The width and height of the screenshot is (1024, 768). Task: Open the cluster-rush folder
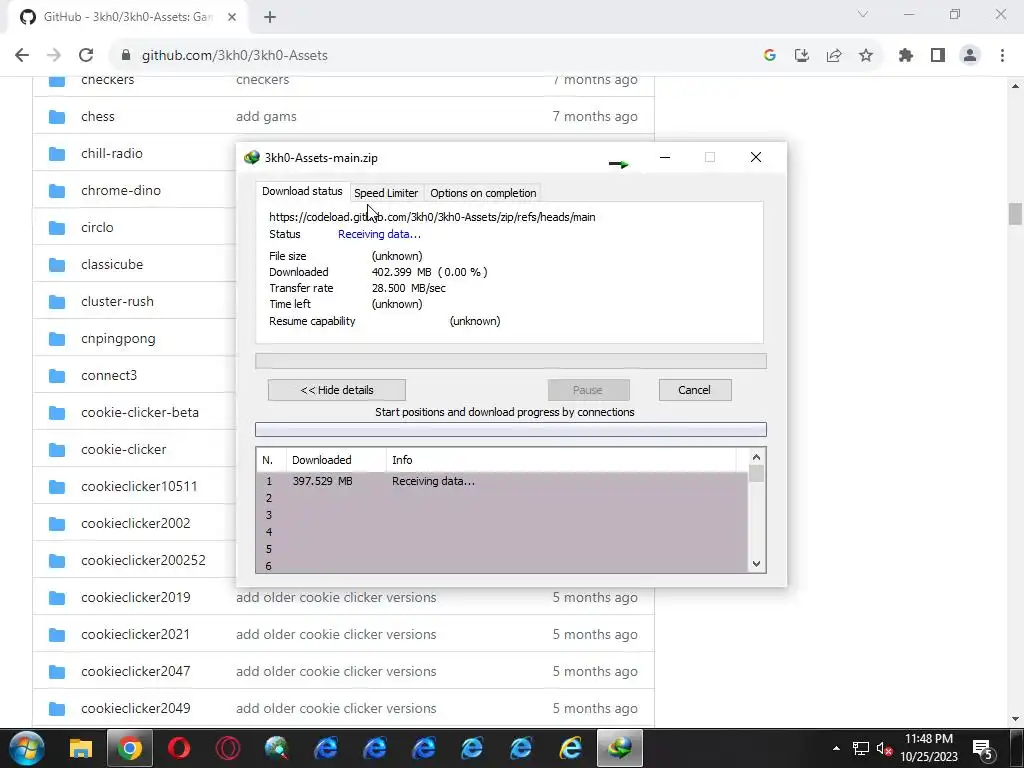(118, 301)
